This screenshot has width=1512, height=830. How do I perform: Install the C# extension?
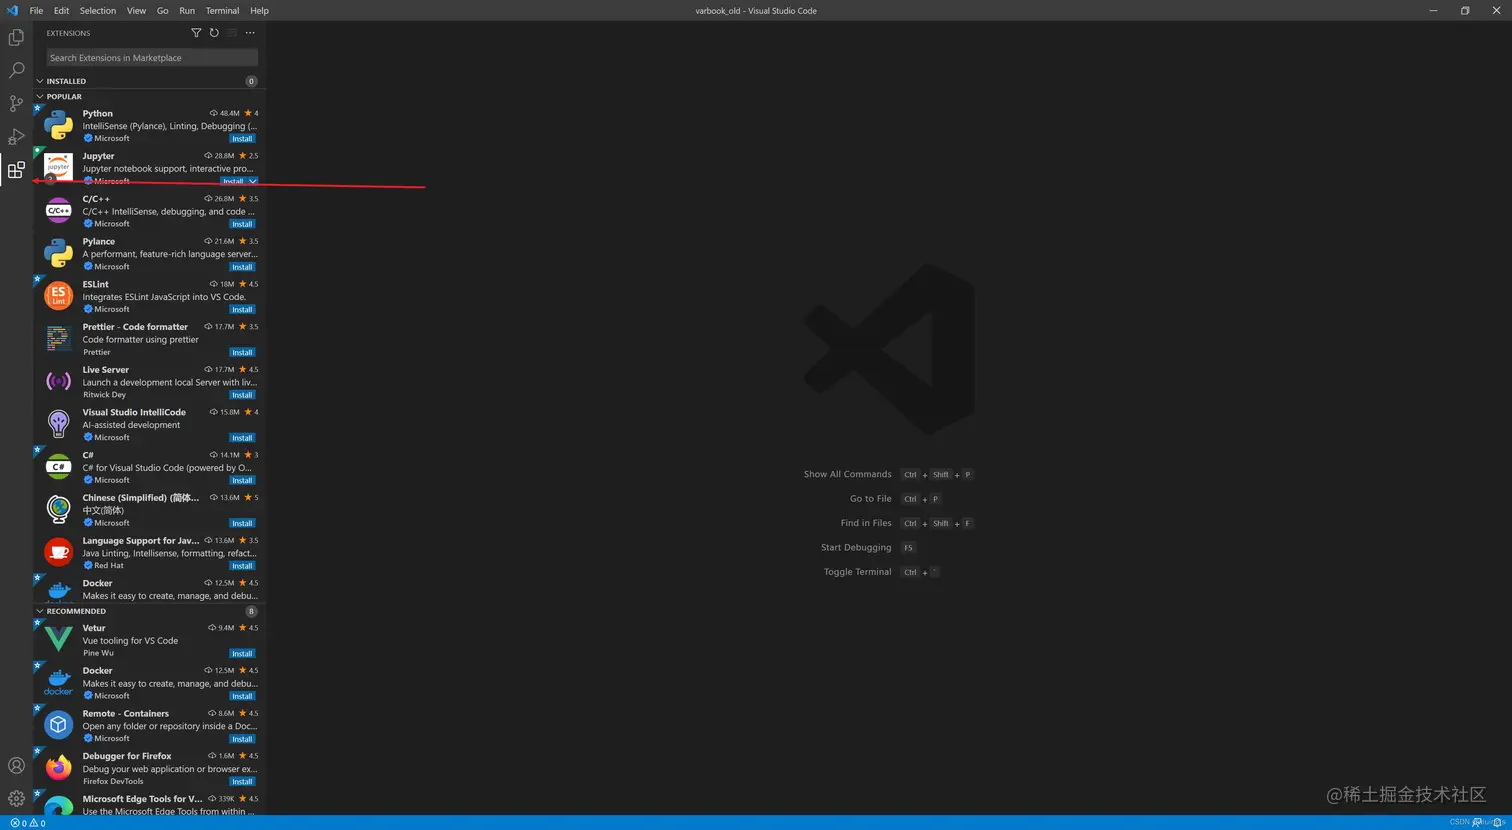(242, 480)
